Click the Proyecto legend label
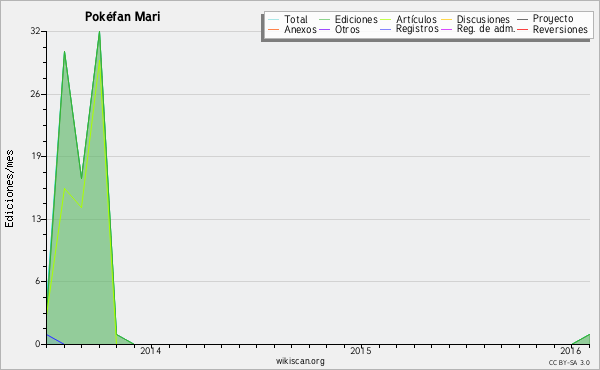Image resolution: width=600 pixels, height=370 pixels. [553, 19]
